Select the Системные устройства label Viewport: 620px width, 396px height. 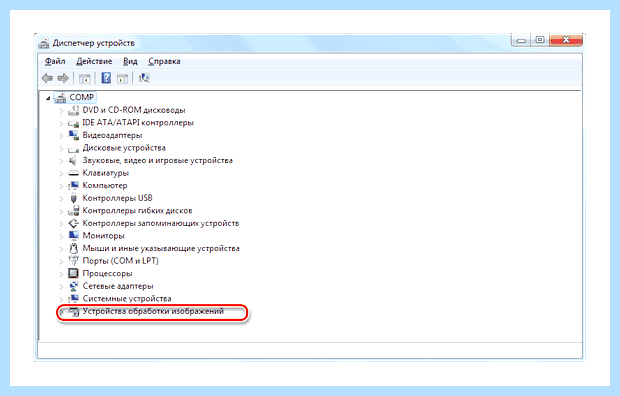[127, 298]
